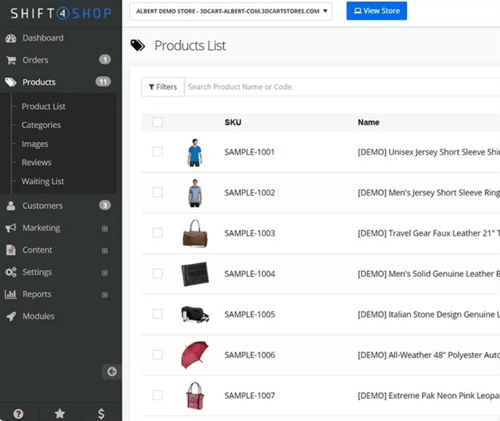Click the Marketing megaphone icon
The width and height of the screenshot is (500, 421).
pos(11,228)
